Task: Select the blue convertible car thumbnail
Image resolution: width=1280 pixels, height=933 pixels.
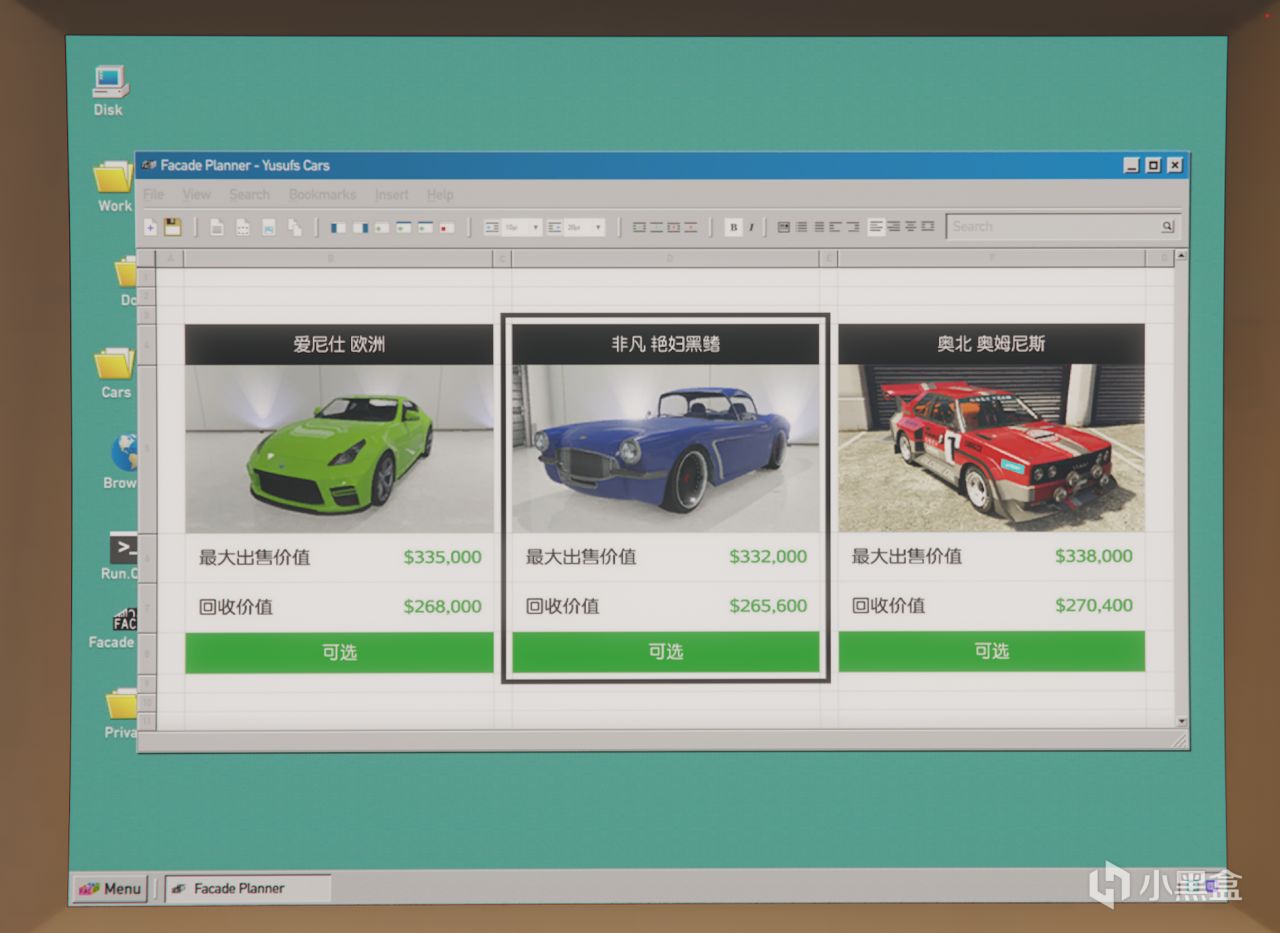Action: (x=666, y=448)
